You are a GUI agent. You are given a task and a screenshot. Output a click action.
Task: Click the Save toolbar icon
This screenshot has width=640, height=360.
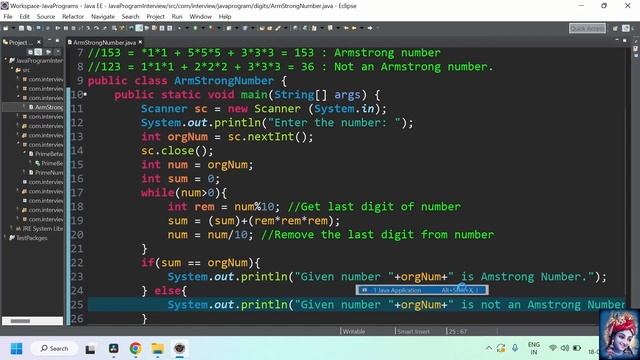(21, 28)
